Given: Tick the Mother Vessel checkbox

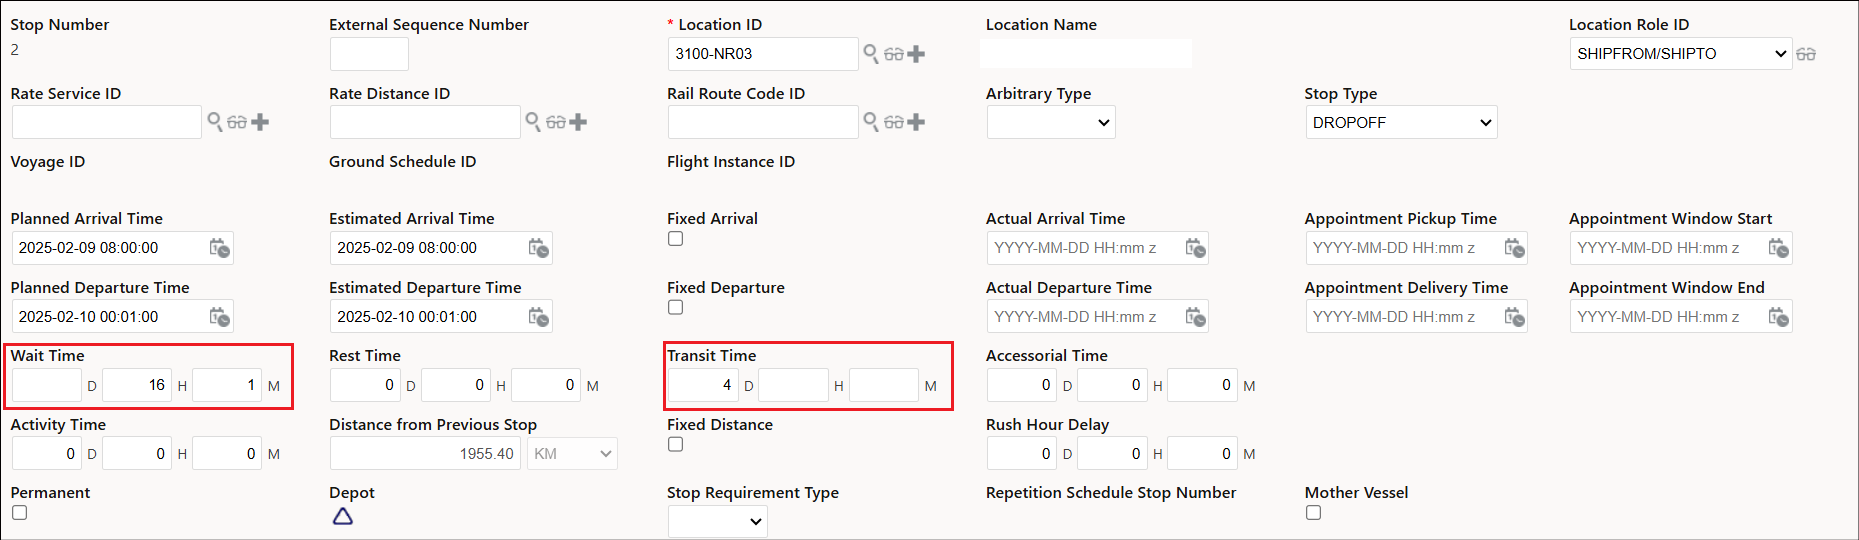Looking at the screenshot, I should [1314, 513].
